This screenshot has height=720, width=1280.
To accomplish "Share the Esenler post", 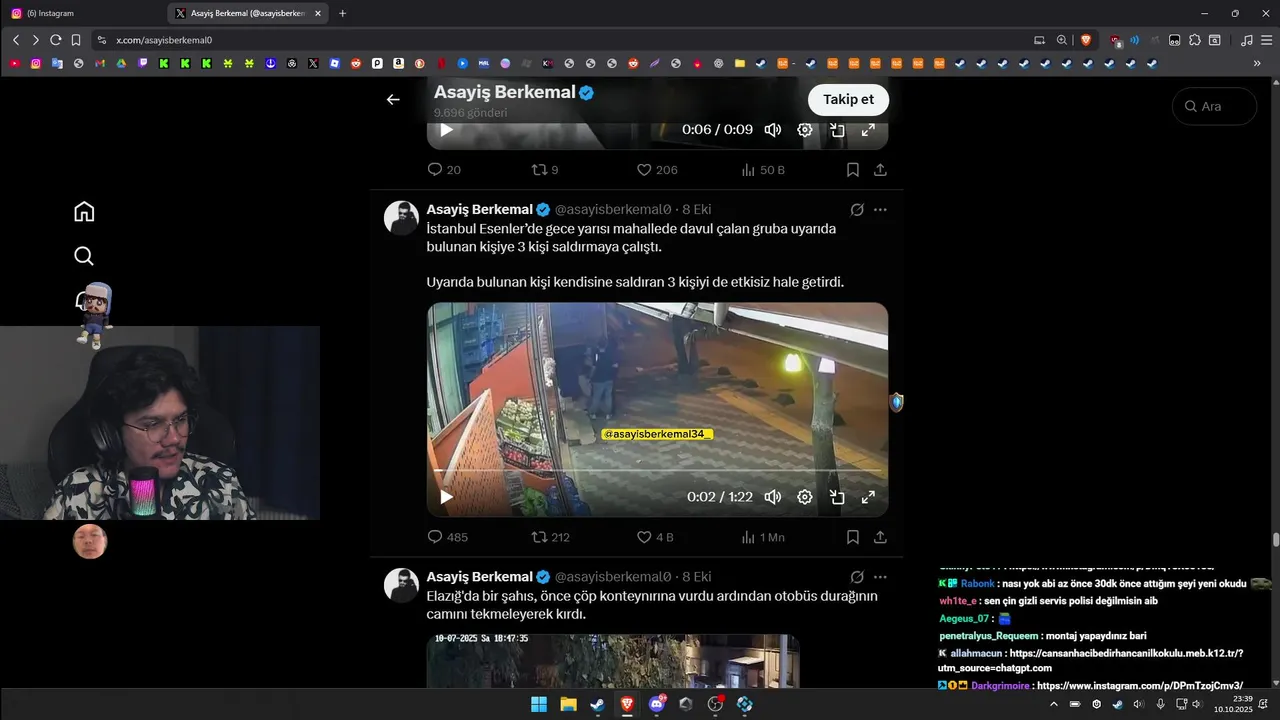I will (880, 537).
